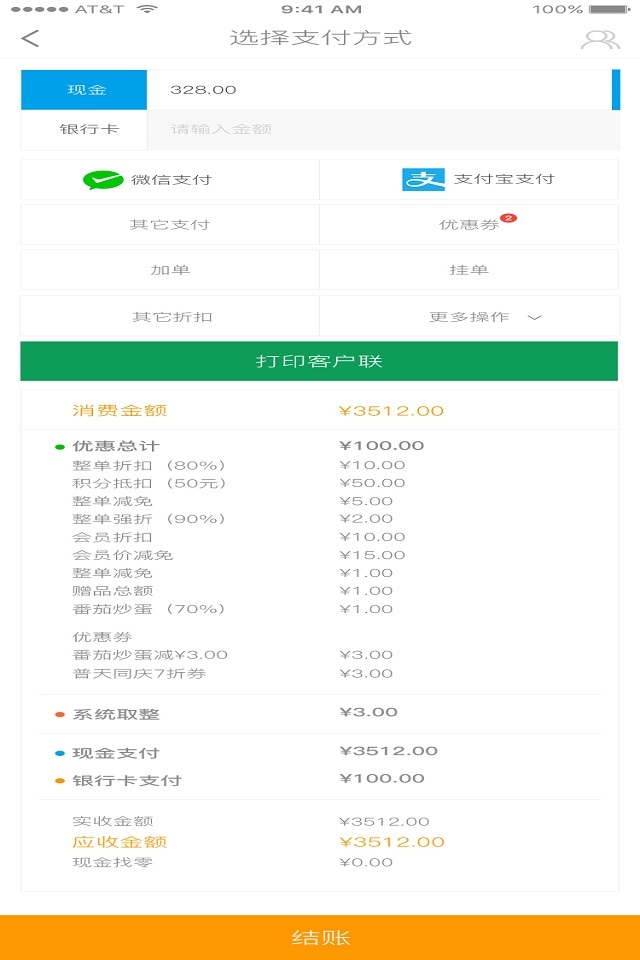Select the 现金 payment tab
This screenshot has width=640, height=960.
(x=85, y=90)
